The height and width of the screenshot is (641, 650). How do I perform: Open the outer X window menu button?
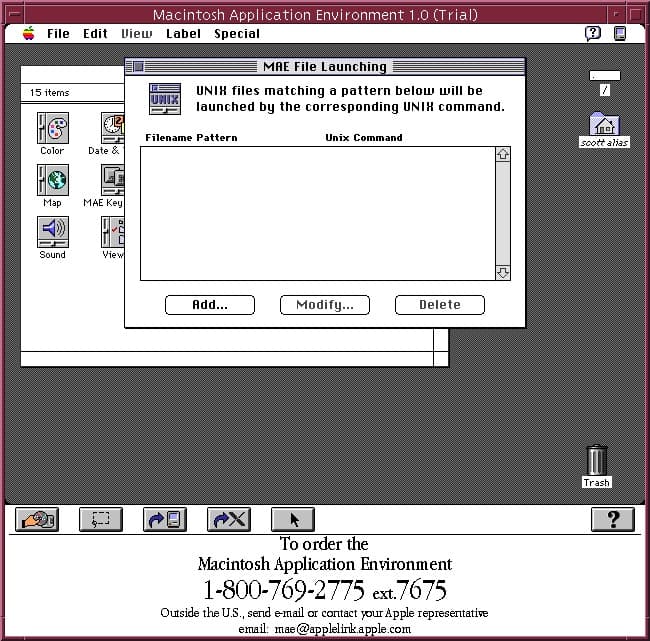(x=15, y=14)
